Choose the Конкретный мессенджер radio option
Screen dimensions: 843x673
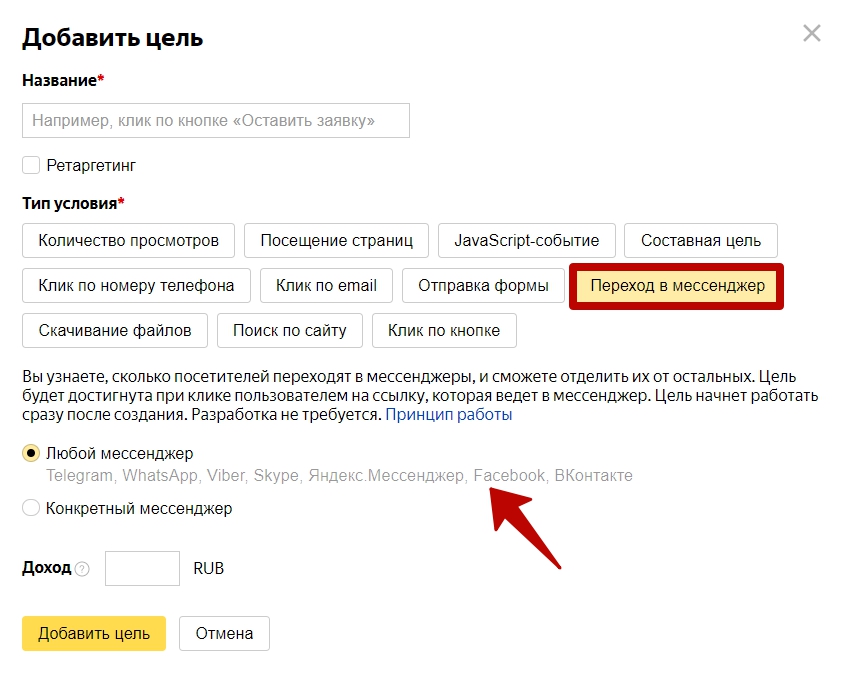coord(31,507)
